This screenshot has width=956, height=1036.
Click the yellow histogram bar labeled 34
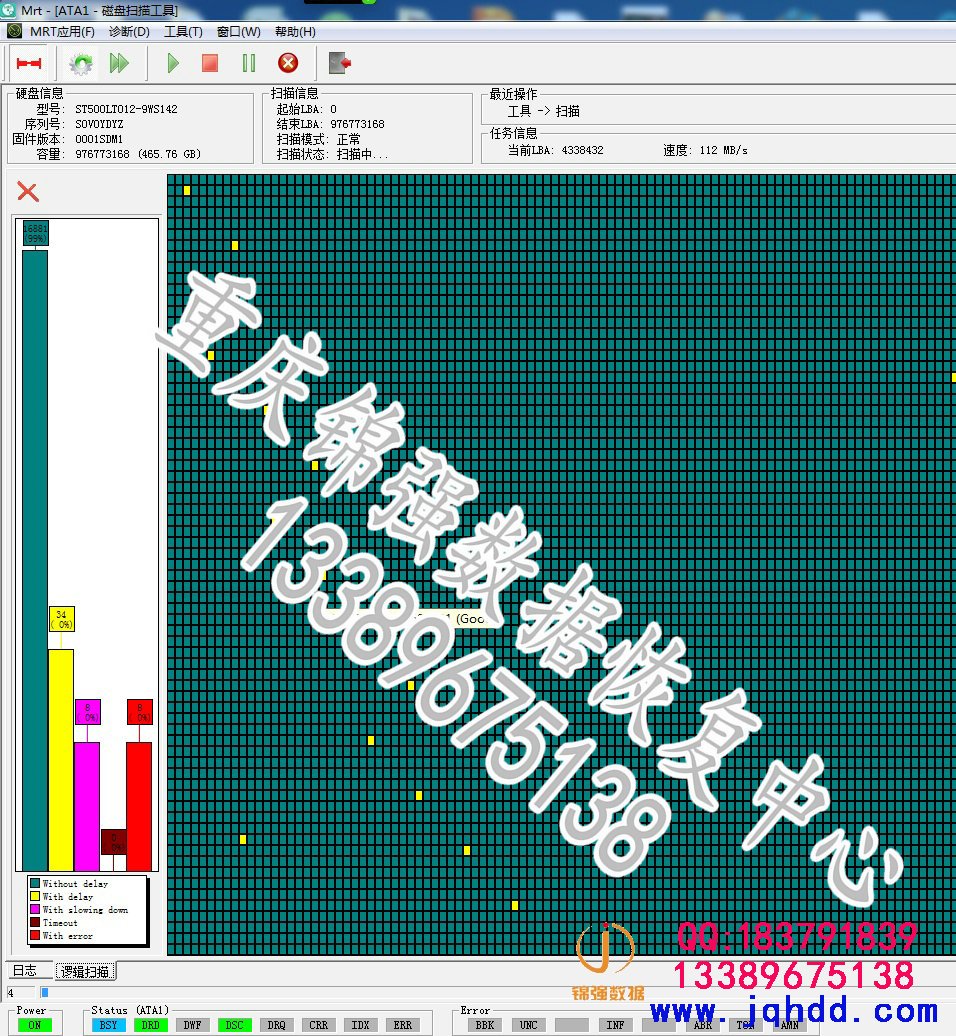pos(61,760)
